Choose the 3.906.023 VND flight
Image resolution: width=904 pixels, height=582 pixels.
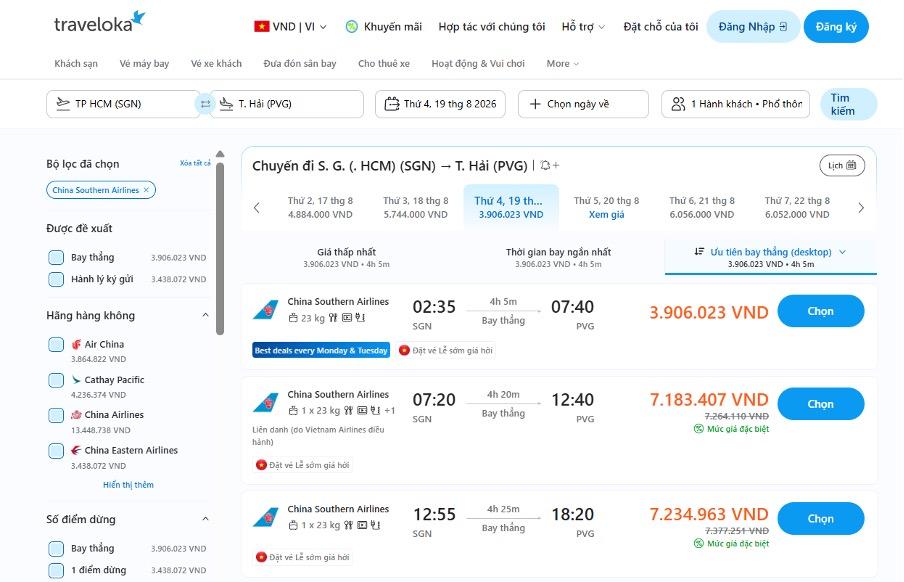point(820,311)
